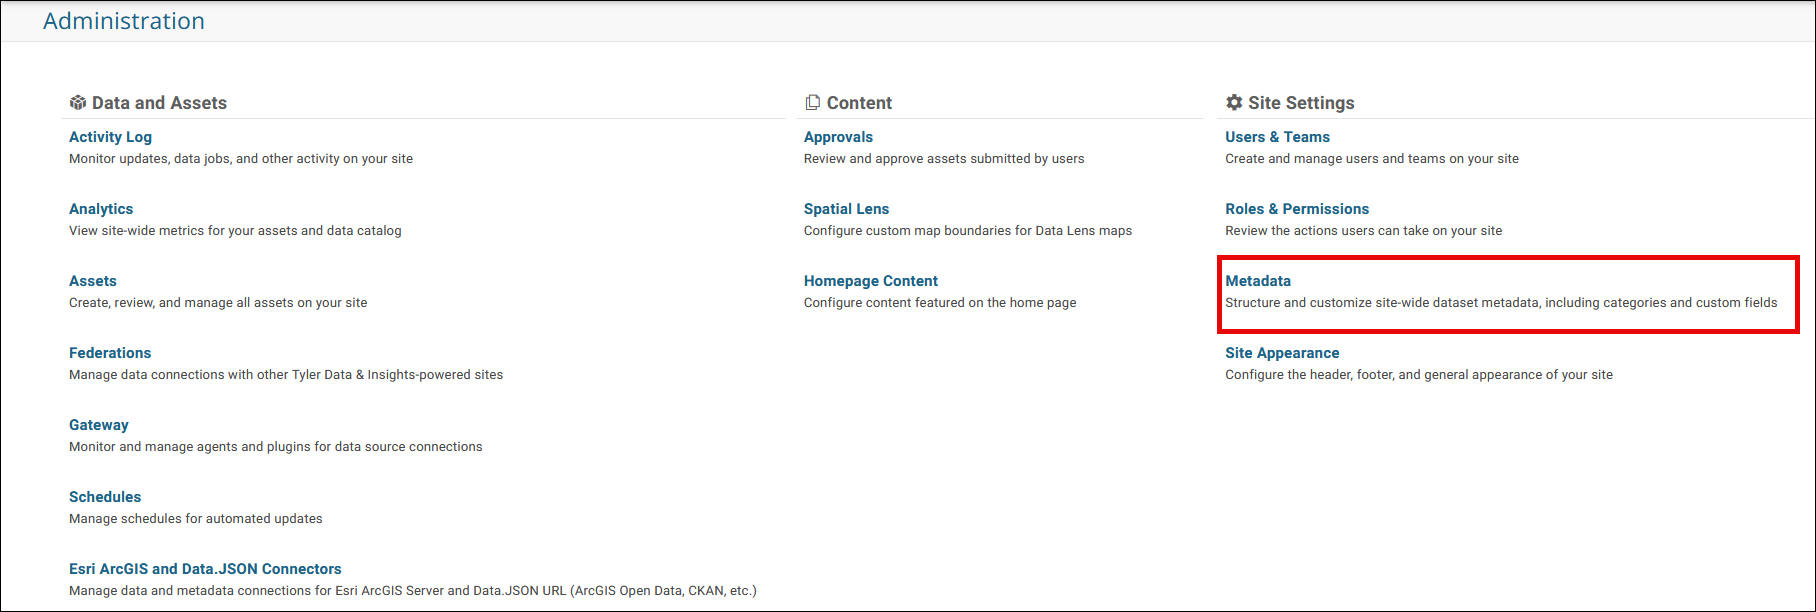1816x612 pixels.
Task: Configure Spatial Lens map boundaries
Action: click(846, 209)
